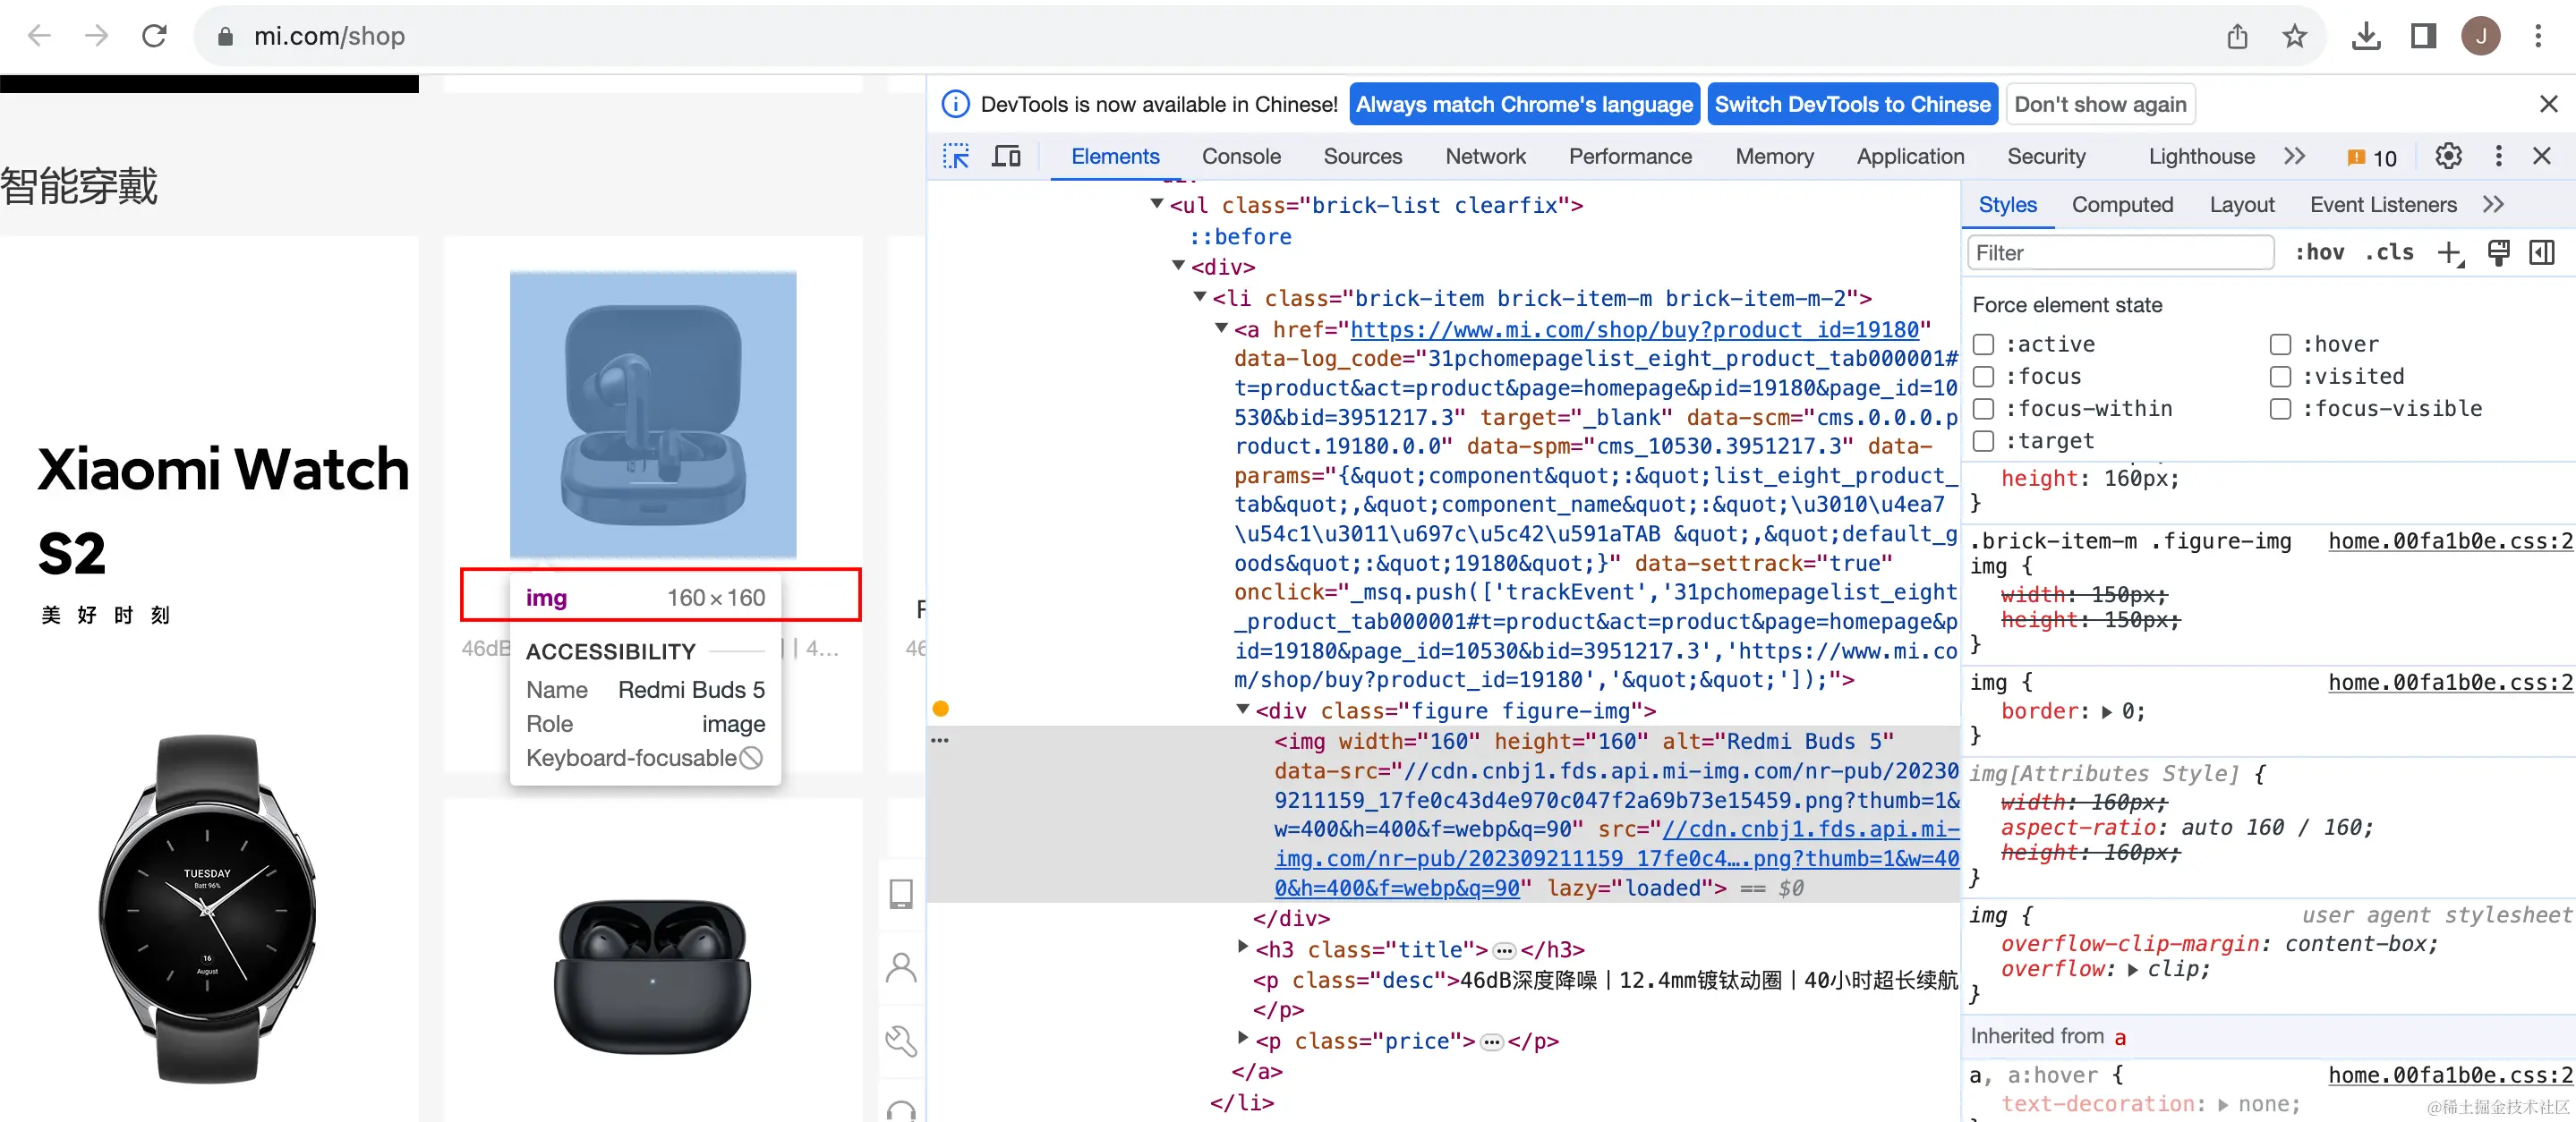
Task: Open the profile avatar J
Action: (x=2480, y=37)
